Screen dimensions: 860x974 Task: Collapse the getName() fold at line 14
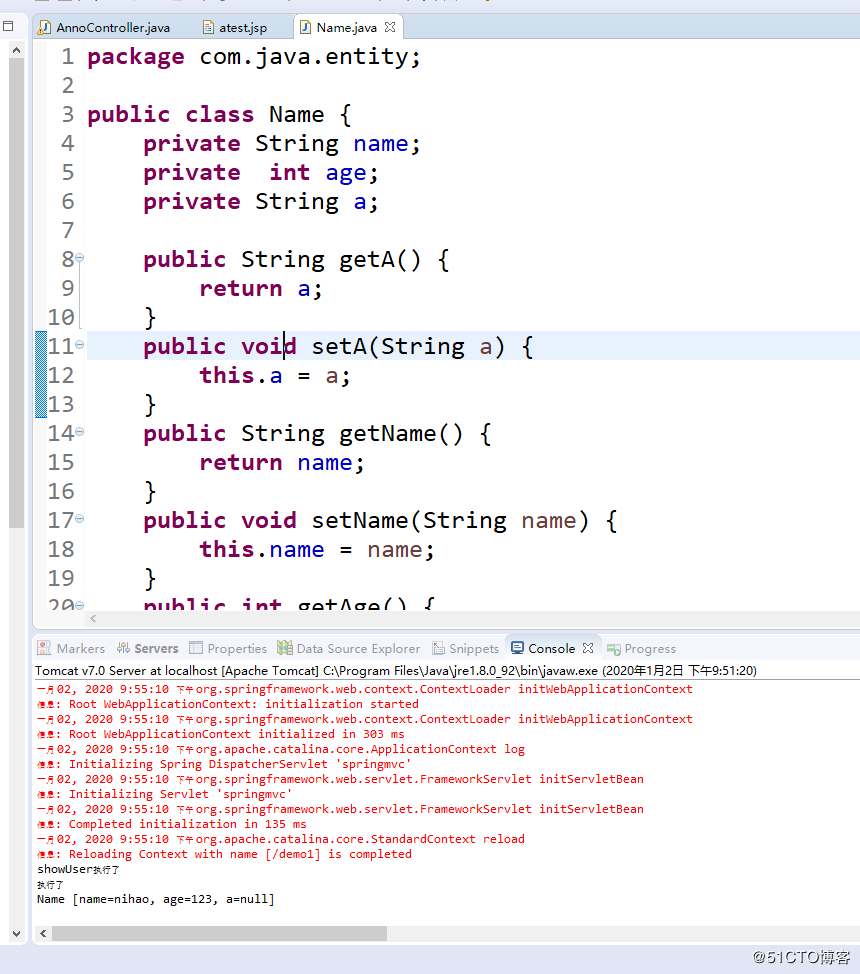point(80,431)
